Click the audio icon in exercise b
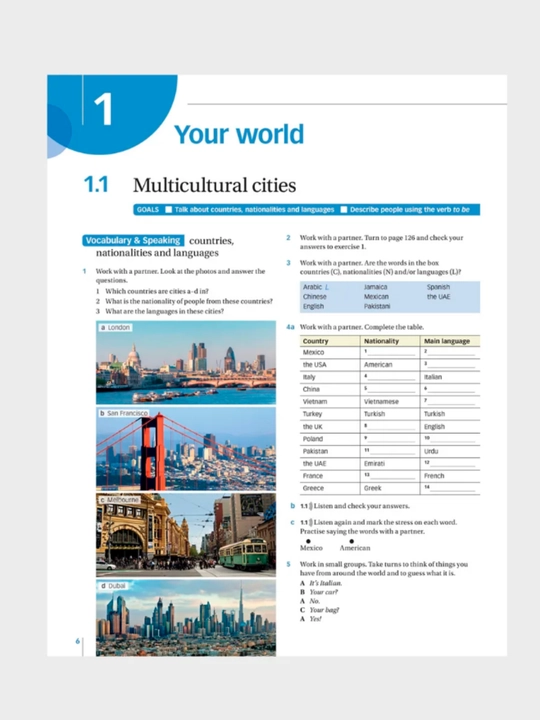Viewport: 540px width, 720px height. (x=311, y=506)
